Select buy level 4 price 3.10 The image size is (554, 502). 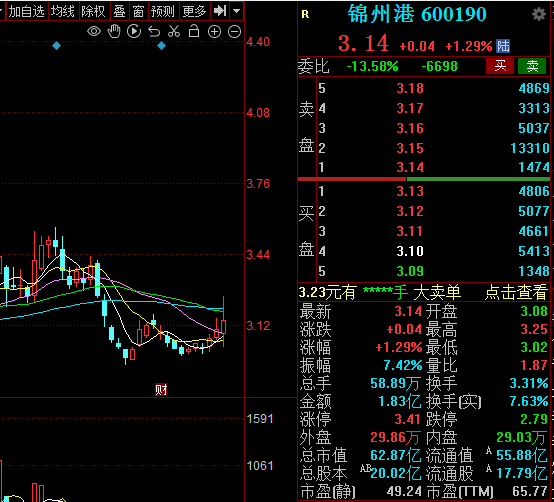click(410, 251)
